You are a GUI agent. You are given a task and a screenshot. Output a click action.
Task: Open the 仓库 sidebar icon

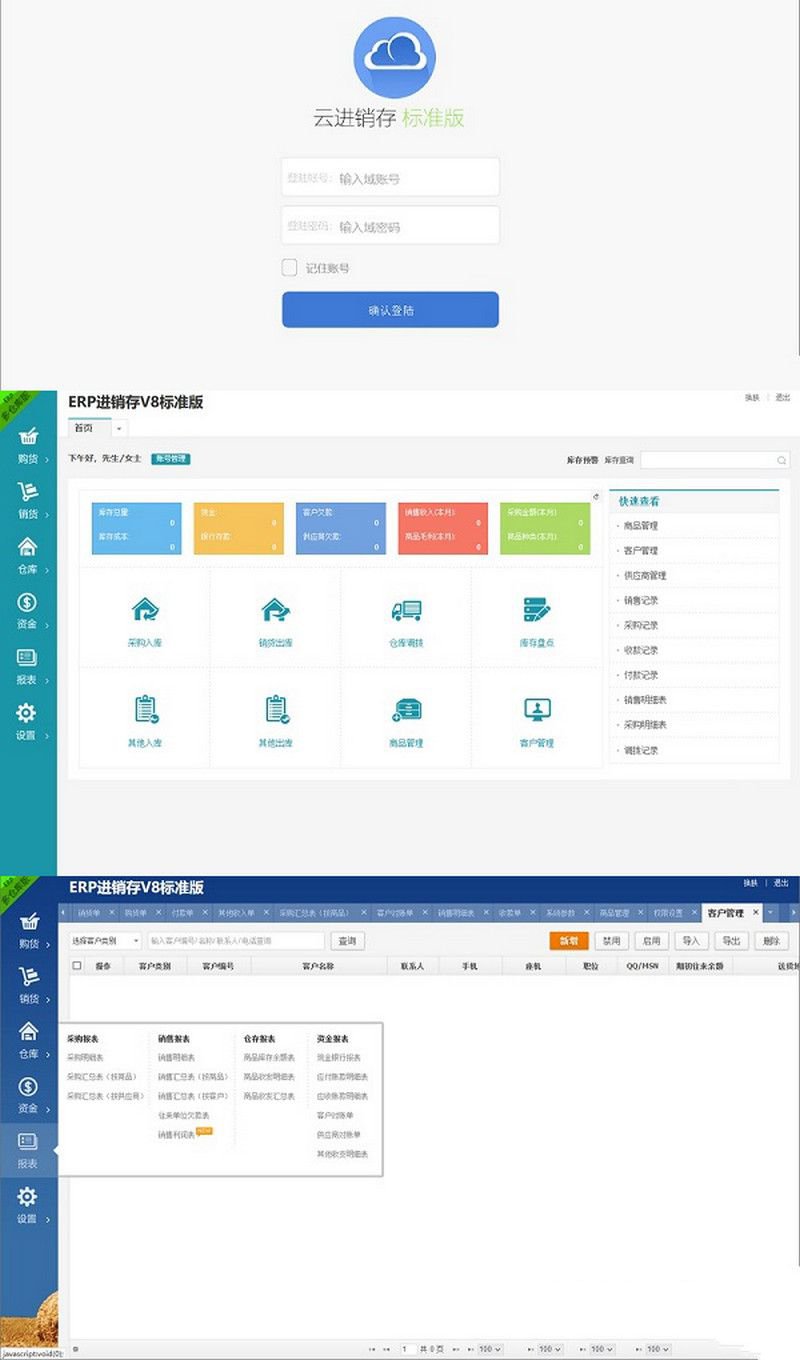28,557
